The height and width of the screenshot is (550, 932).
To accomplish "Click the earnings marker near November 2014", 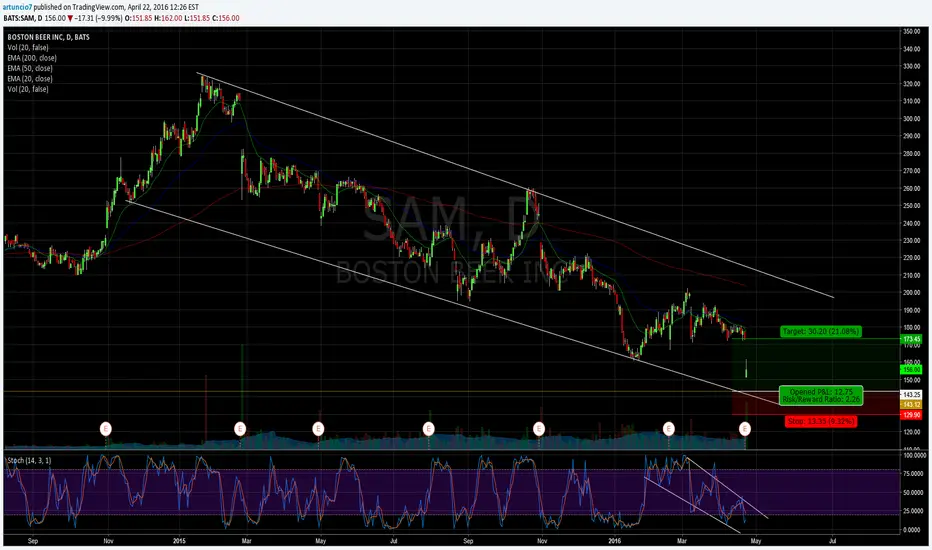I will (x=106, y=428).
